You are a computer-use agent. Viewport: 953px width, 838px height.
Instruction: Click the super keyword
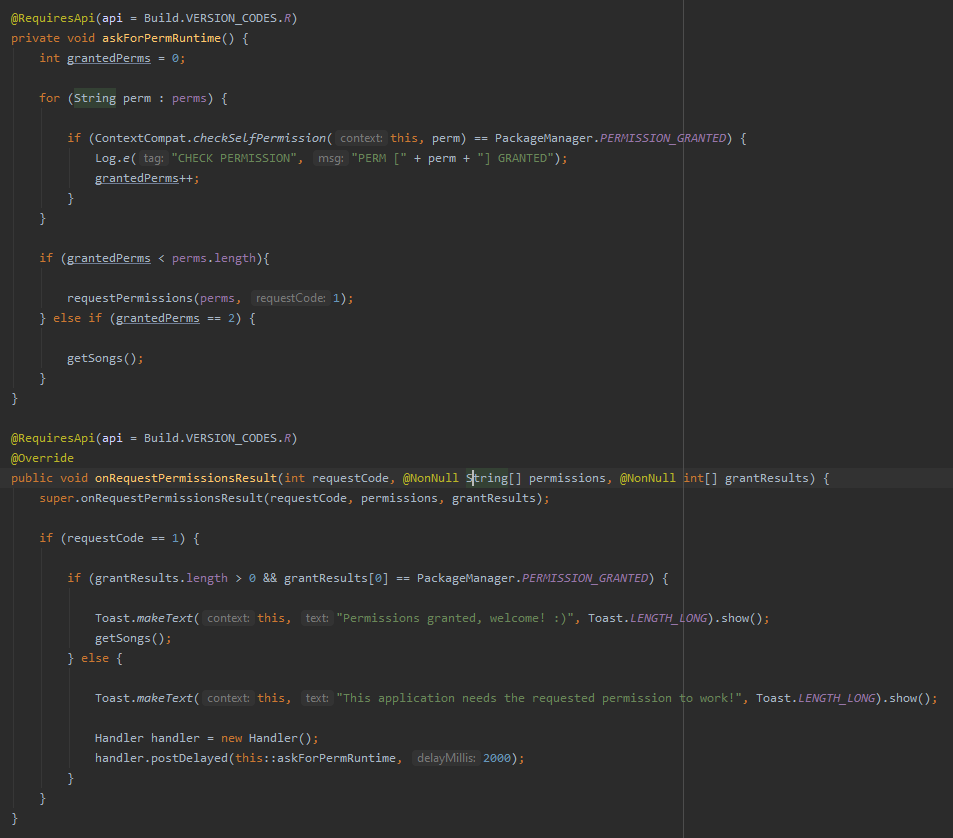tap(57, 498)
